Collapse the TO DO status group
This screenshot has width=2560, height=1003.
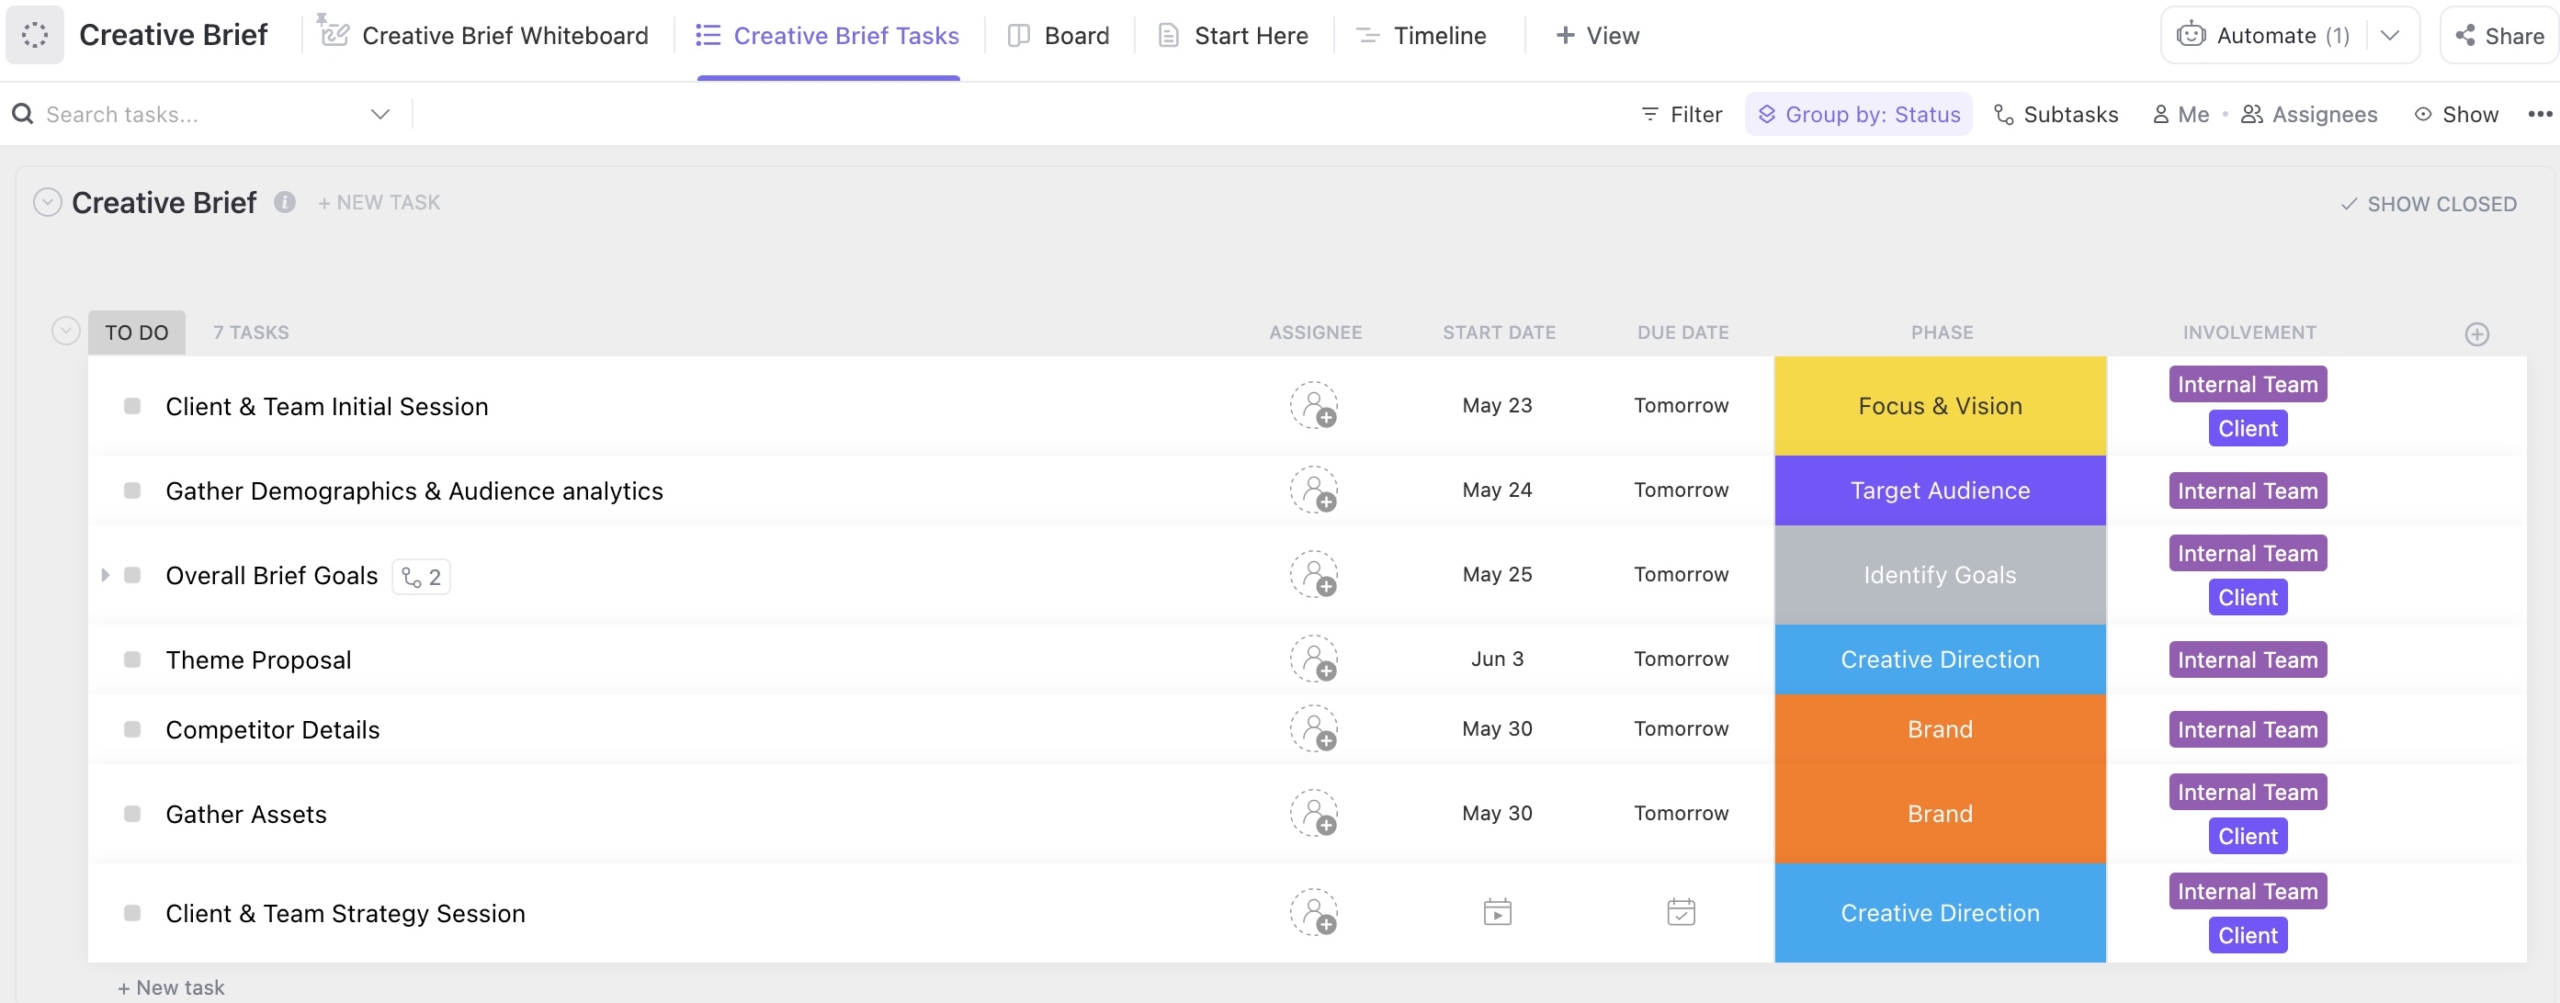click(x=66, y=331)
